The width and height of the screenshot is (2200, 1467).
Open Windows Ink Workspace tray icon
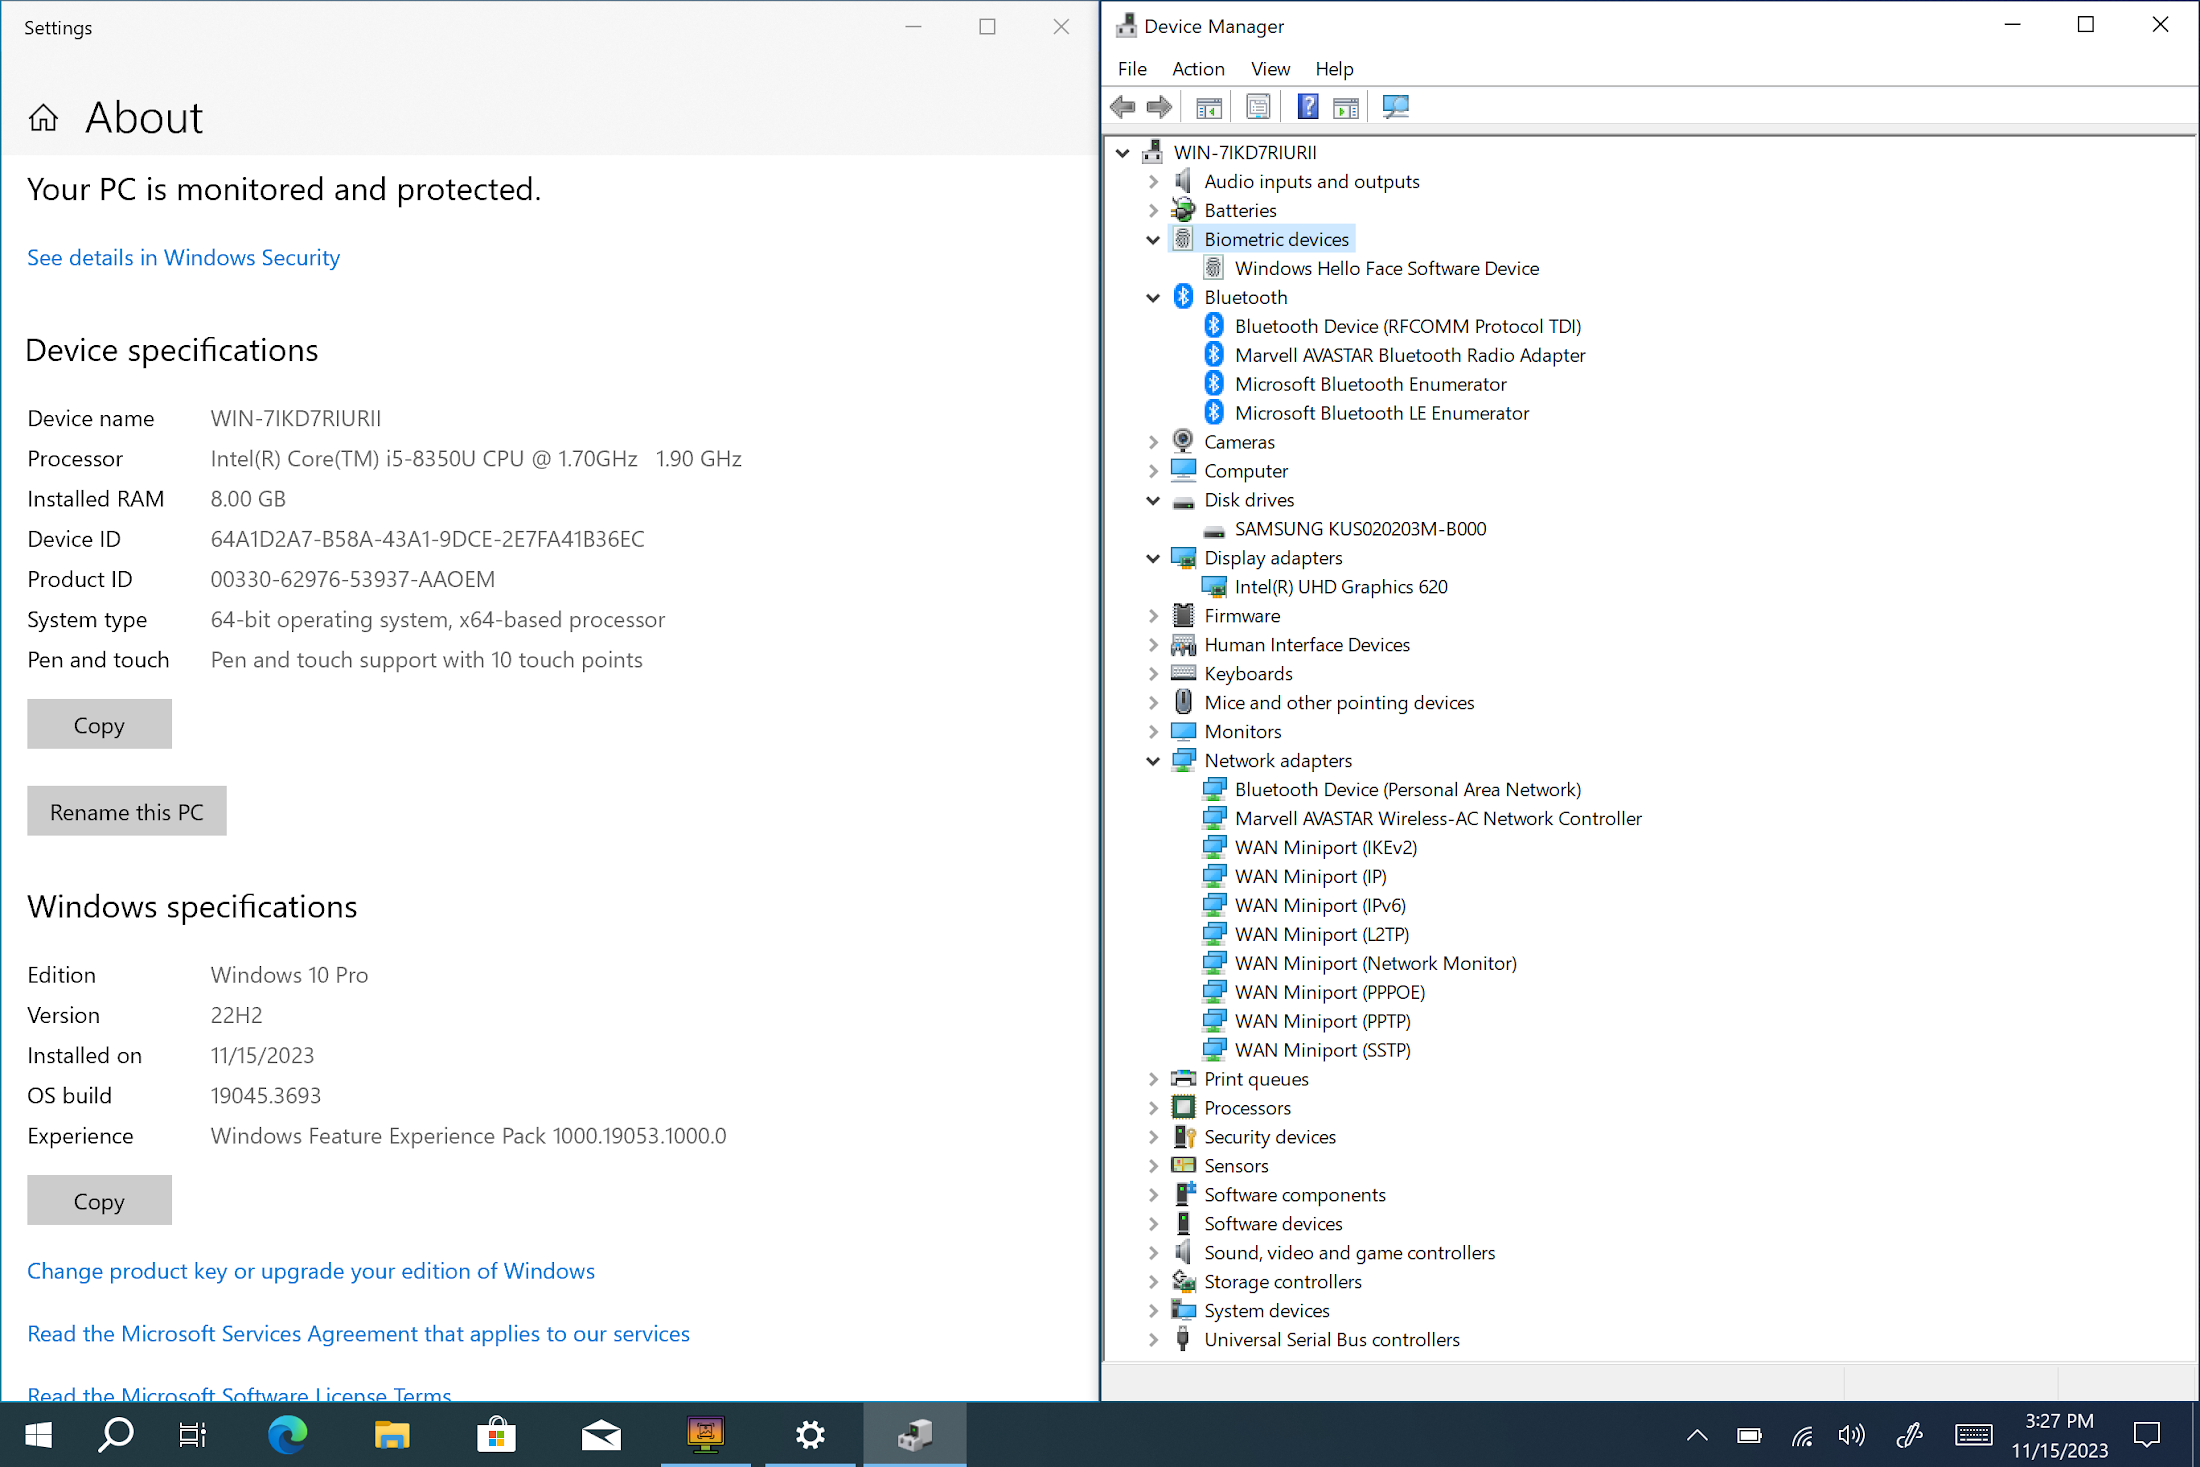1909,1436
